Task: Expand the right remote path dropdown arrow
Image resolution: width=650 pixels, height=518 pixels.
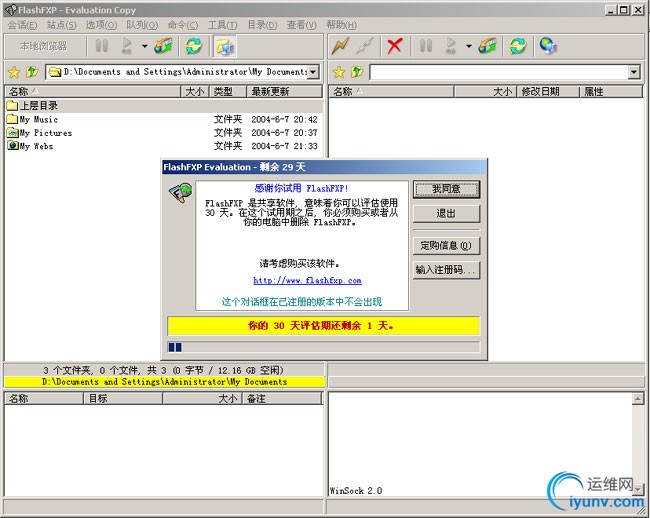Action: (x=634, y=72)
